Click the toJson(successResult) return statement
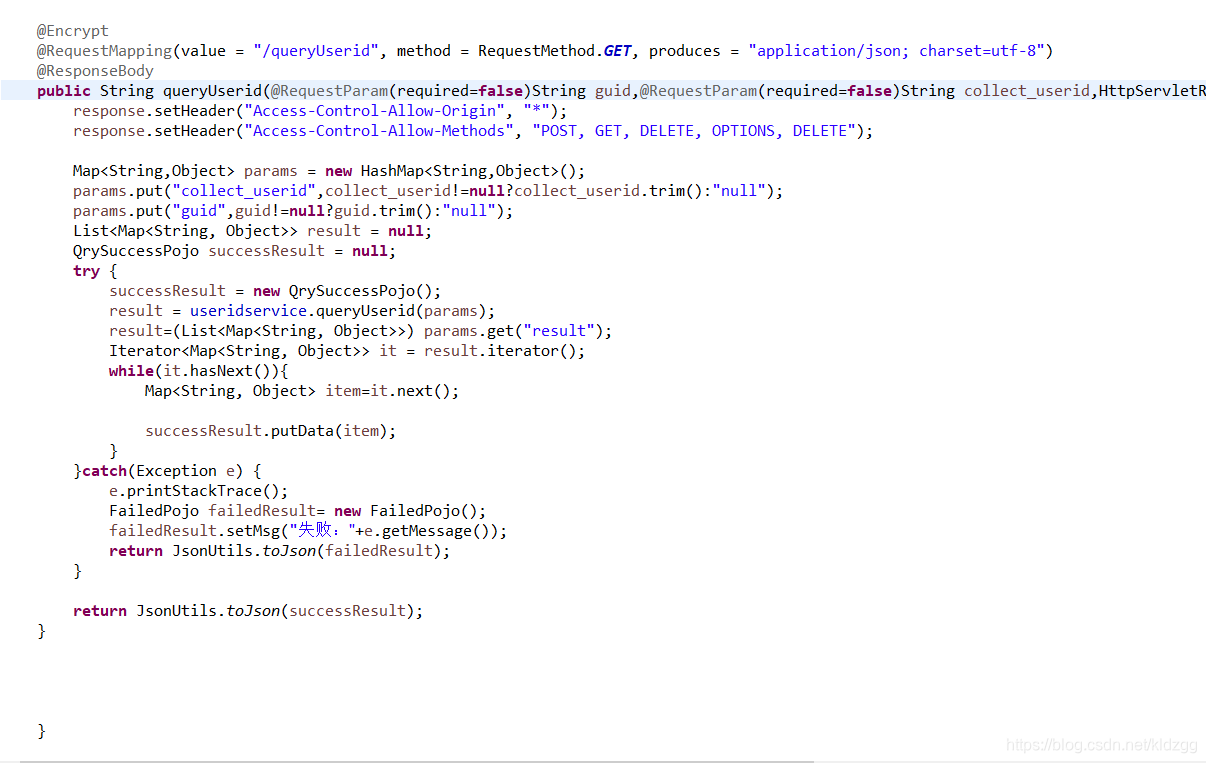Viewport: 1206px width, 763px height. click(248, 611)
